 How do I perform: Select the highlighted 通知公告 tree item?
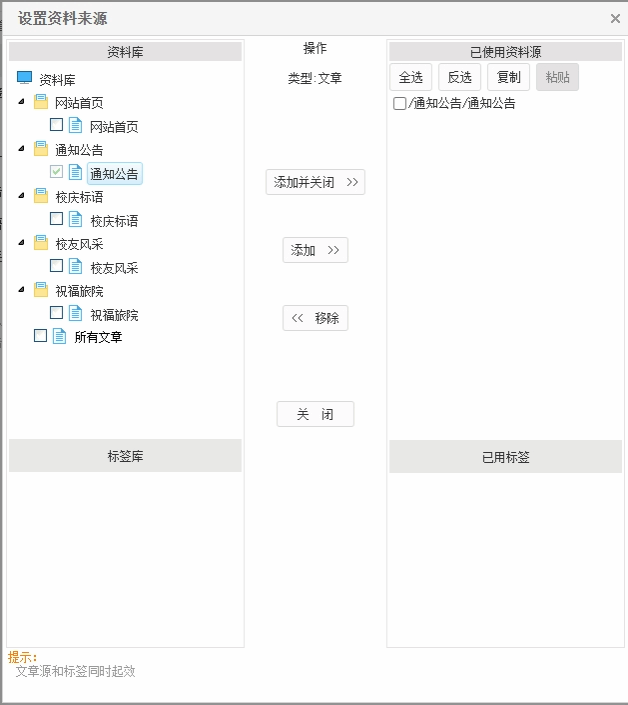(x=114, y=174)
